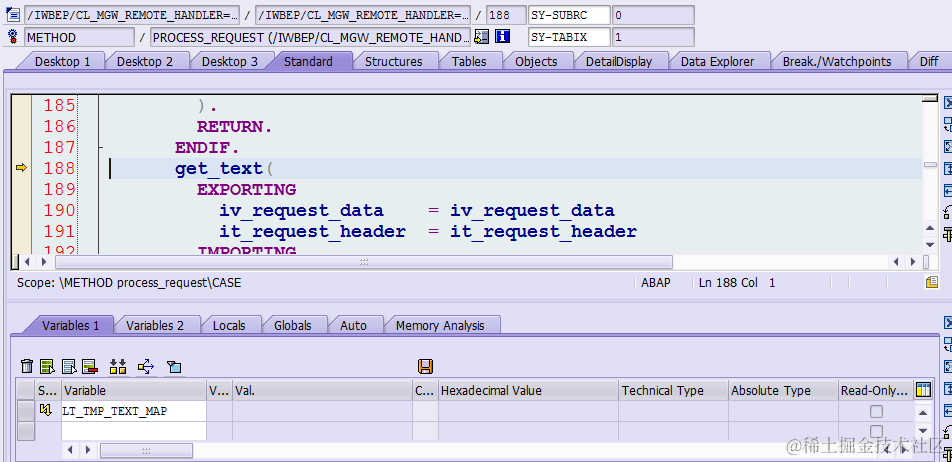Click the empty variable name cell below LT_TMP_TEXT_MAP
952x462 pixels.
134,431
